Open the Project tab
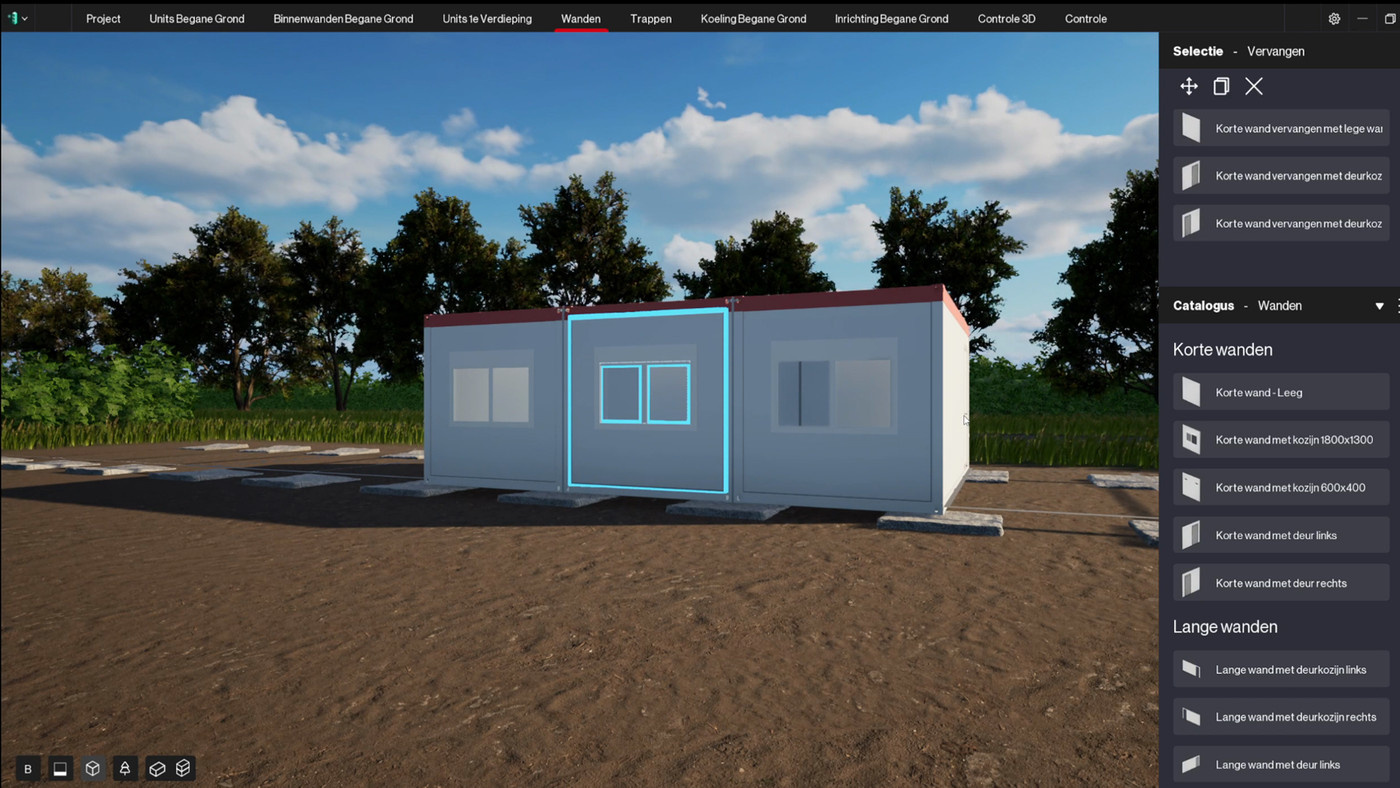Image resolution: width=1400 pixels, height=788 pixels. (x=103, y=19)
